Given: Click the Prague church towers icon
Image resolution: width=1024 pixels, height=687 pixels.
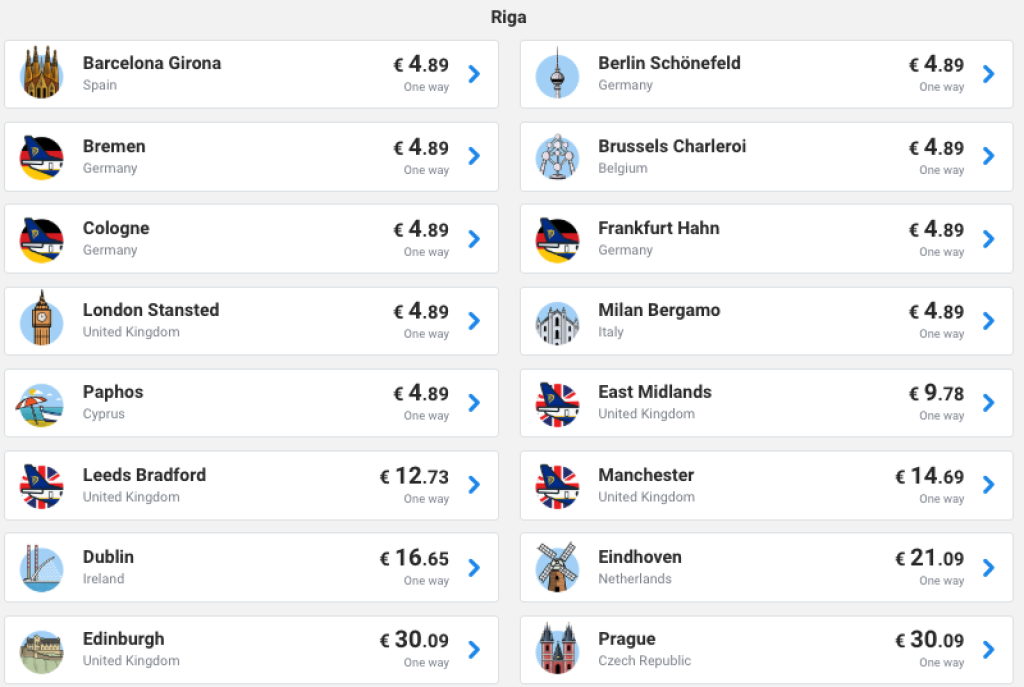Looking at the screenshot, I should [557, 649].
